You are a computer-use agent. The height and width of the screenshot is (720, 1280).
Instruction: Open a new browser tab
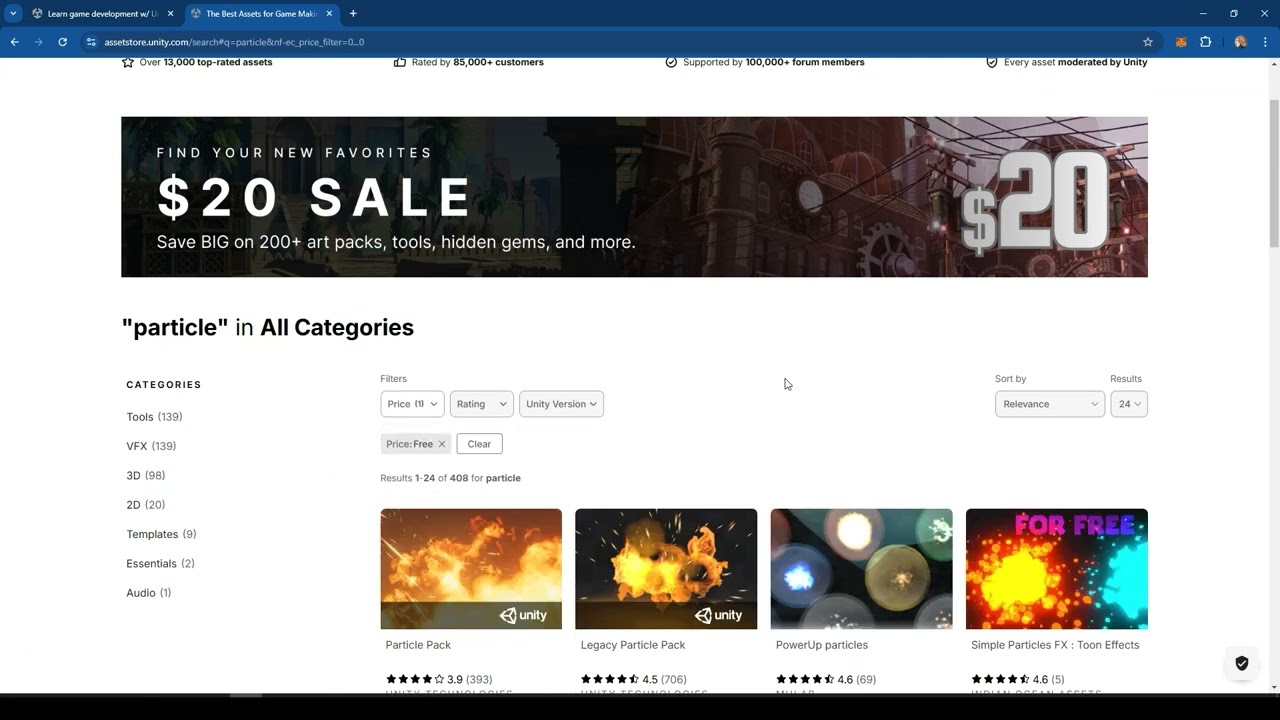[x=353, y=14]
